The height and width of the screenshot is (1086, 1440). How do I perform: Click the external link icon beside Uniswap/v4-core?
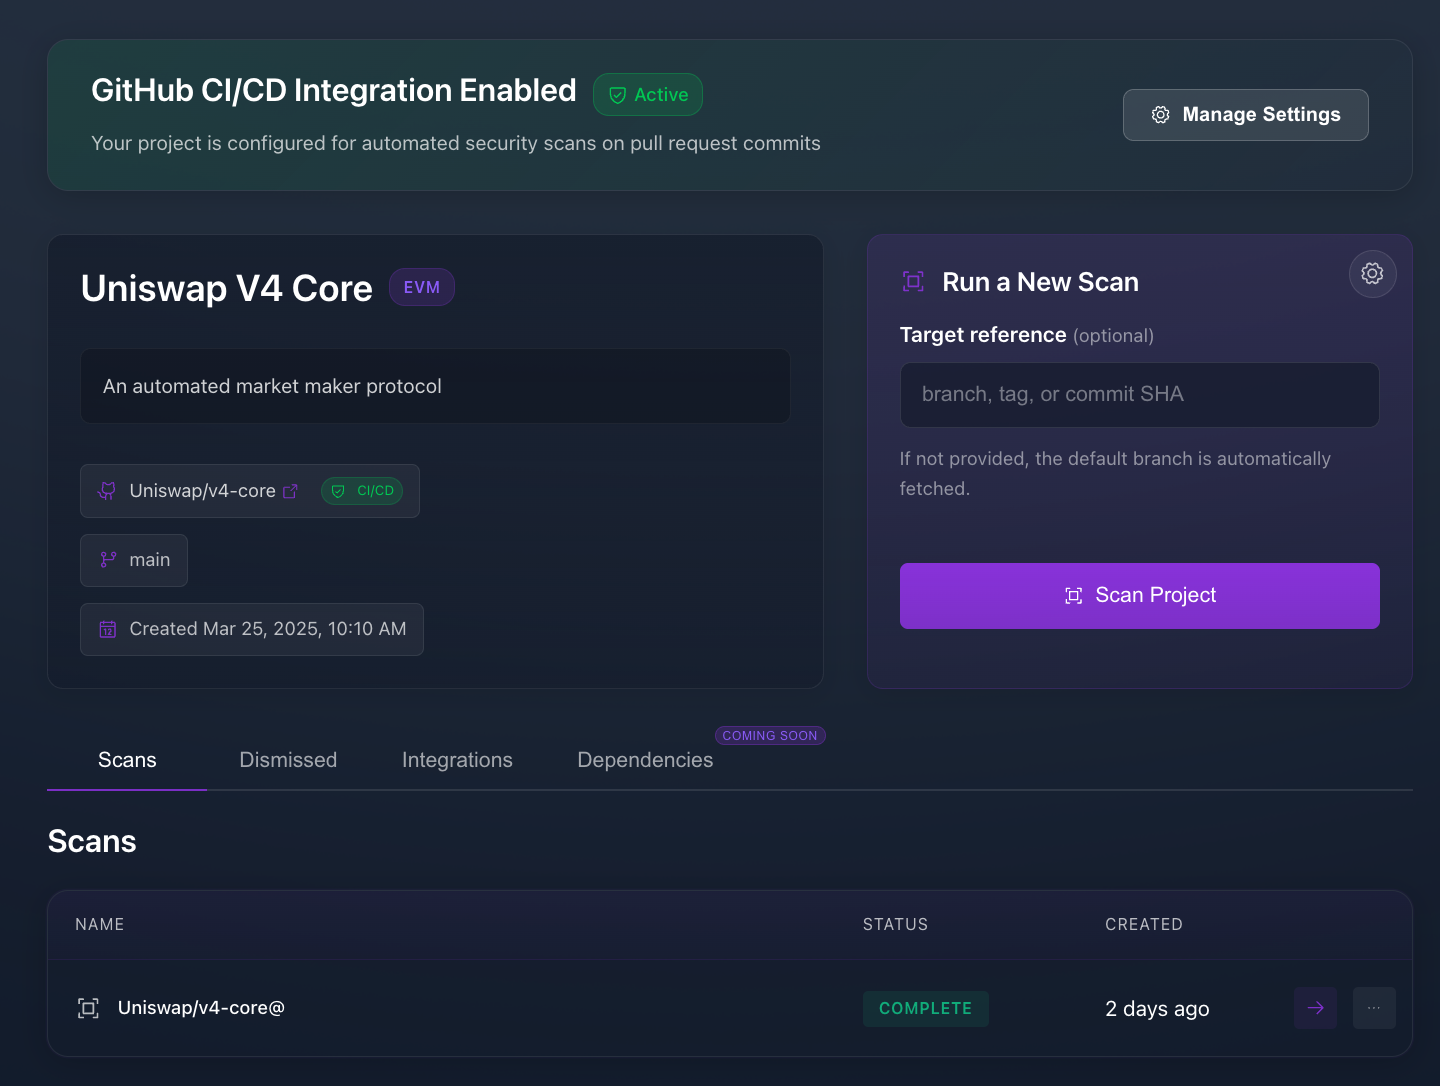pyautogui.click(x=291, y=491)
